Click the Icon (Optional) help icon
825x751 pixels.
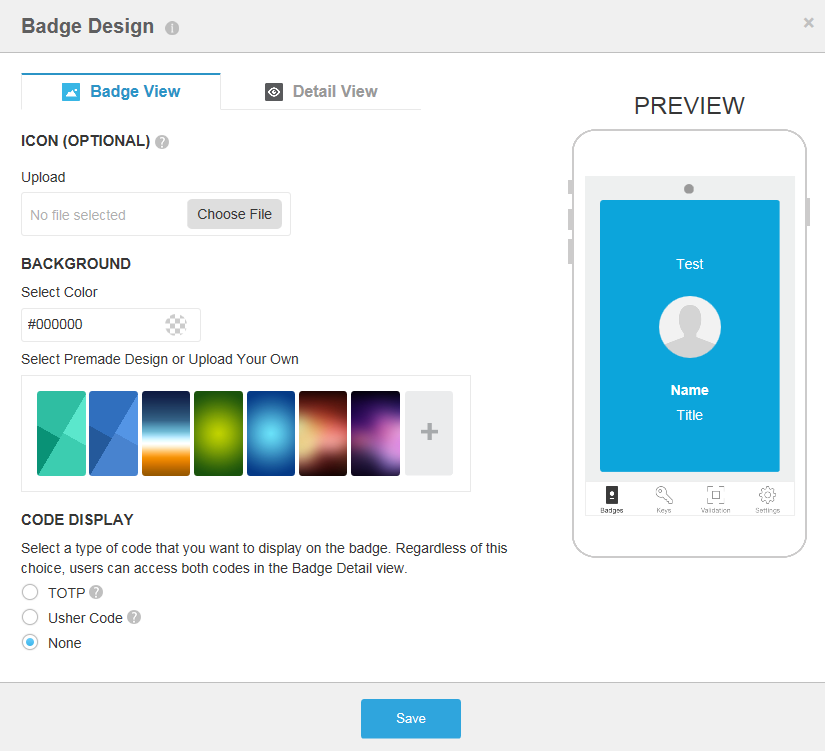[162, 142]
